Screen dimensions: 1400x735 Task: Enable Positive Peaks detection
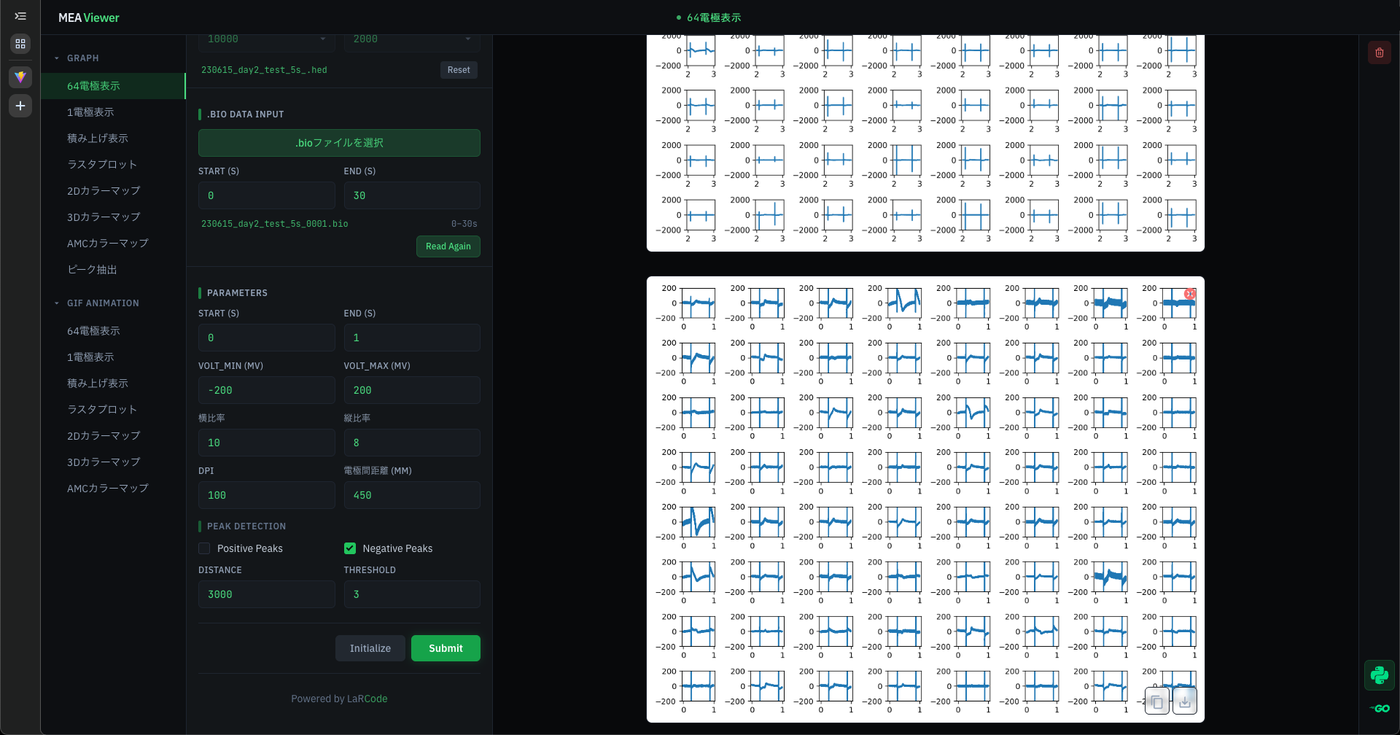coord(204,548)
